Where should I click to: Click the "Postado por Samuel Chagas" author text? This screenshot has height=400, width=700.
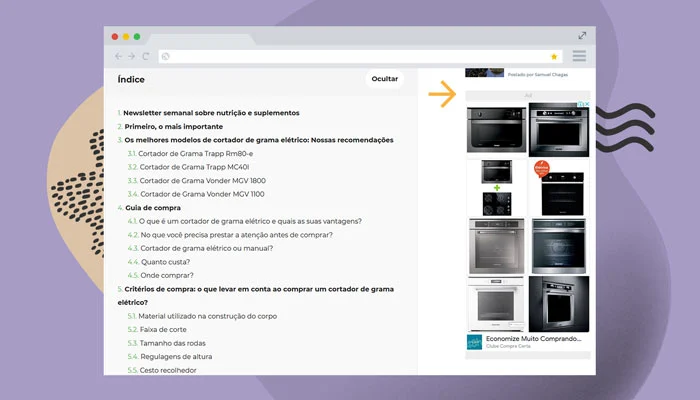(538, 75)
